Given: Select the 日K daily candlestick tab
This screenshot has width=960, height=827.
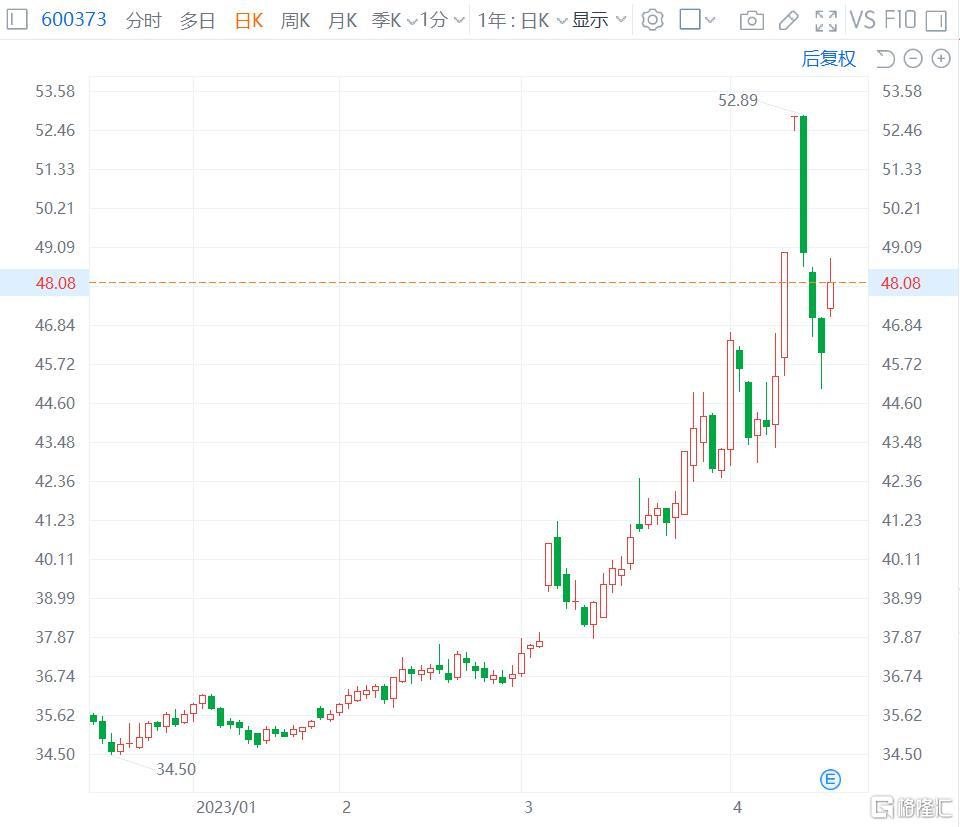Looking at the screenshot, I should [x=249, y=20].
